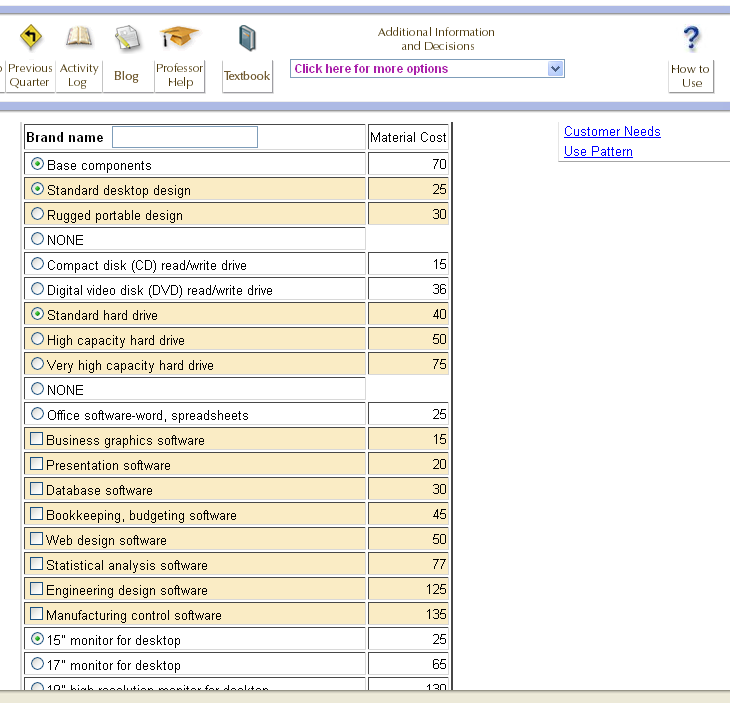The image size is (730, 703).
Task: Select the Very high capacity hard drive option
Action: click(37, 364)
